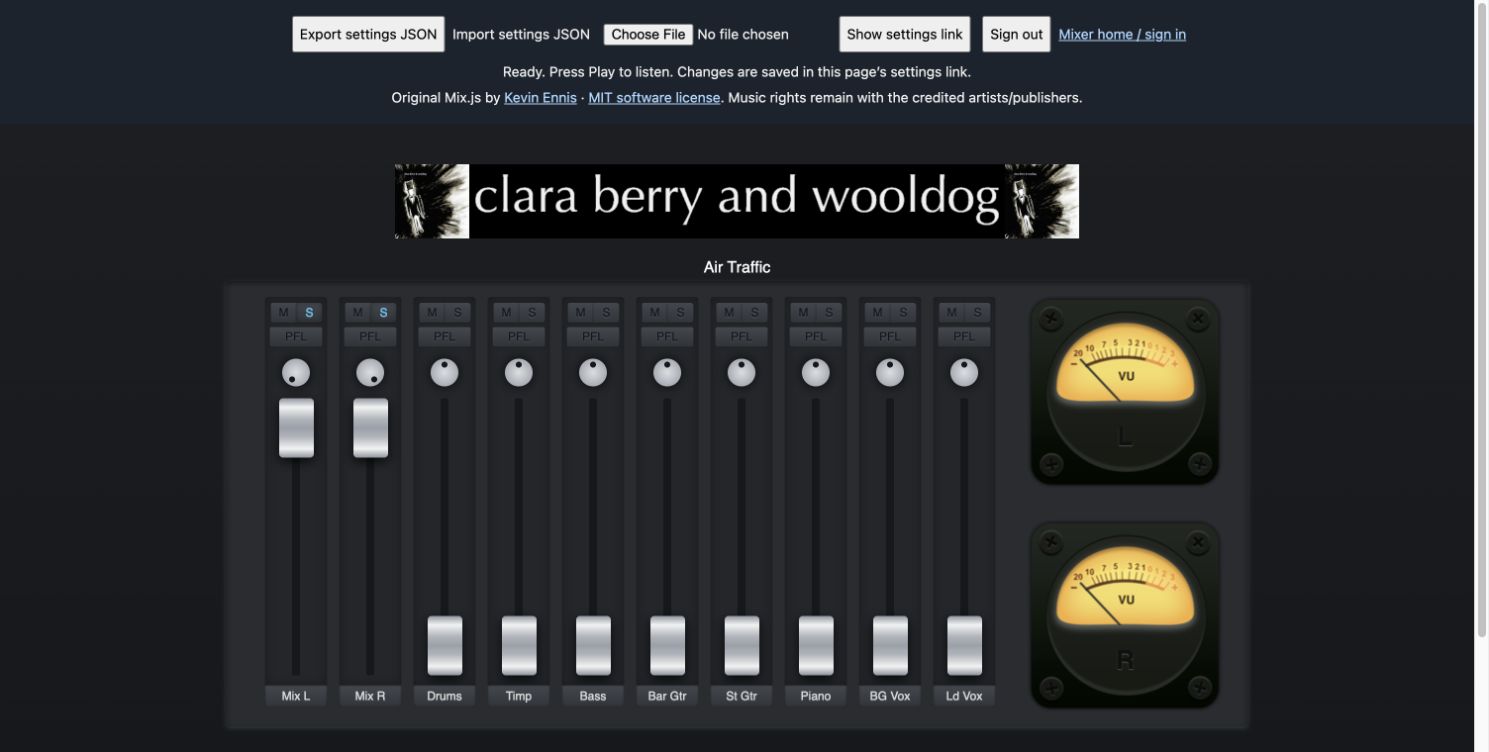Mute the BG Vox channel
Image resolution: width=1489 pixels, height=752 pixels.
coord(877,312)
